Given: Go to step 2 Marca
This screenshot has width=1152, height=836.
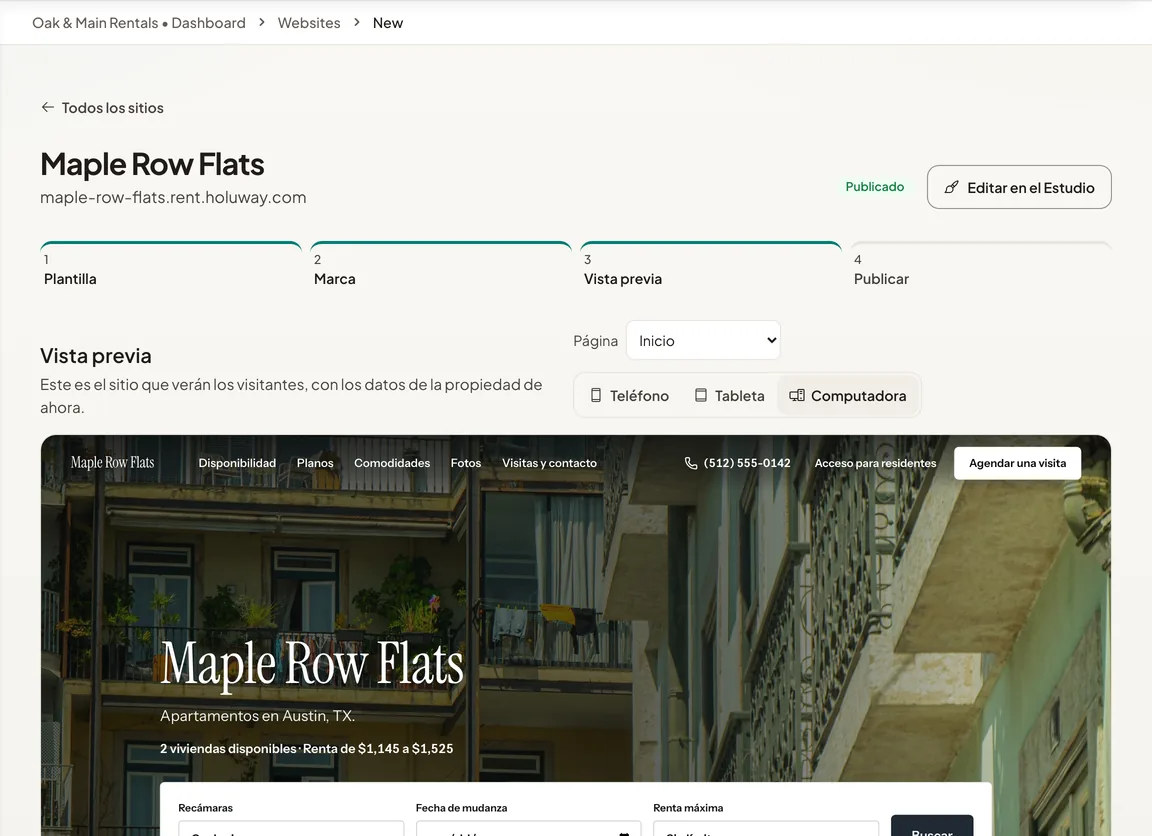Looking at the screenshot, I should (x=441, y=266).
